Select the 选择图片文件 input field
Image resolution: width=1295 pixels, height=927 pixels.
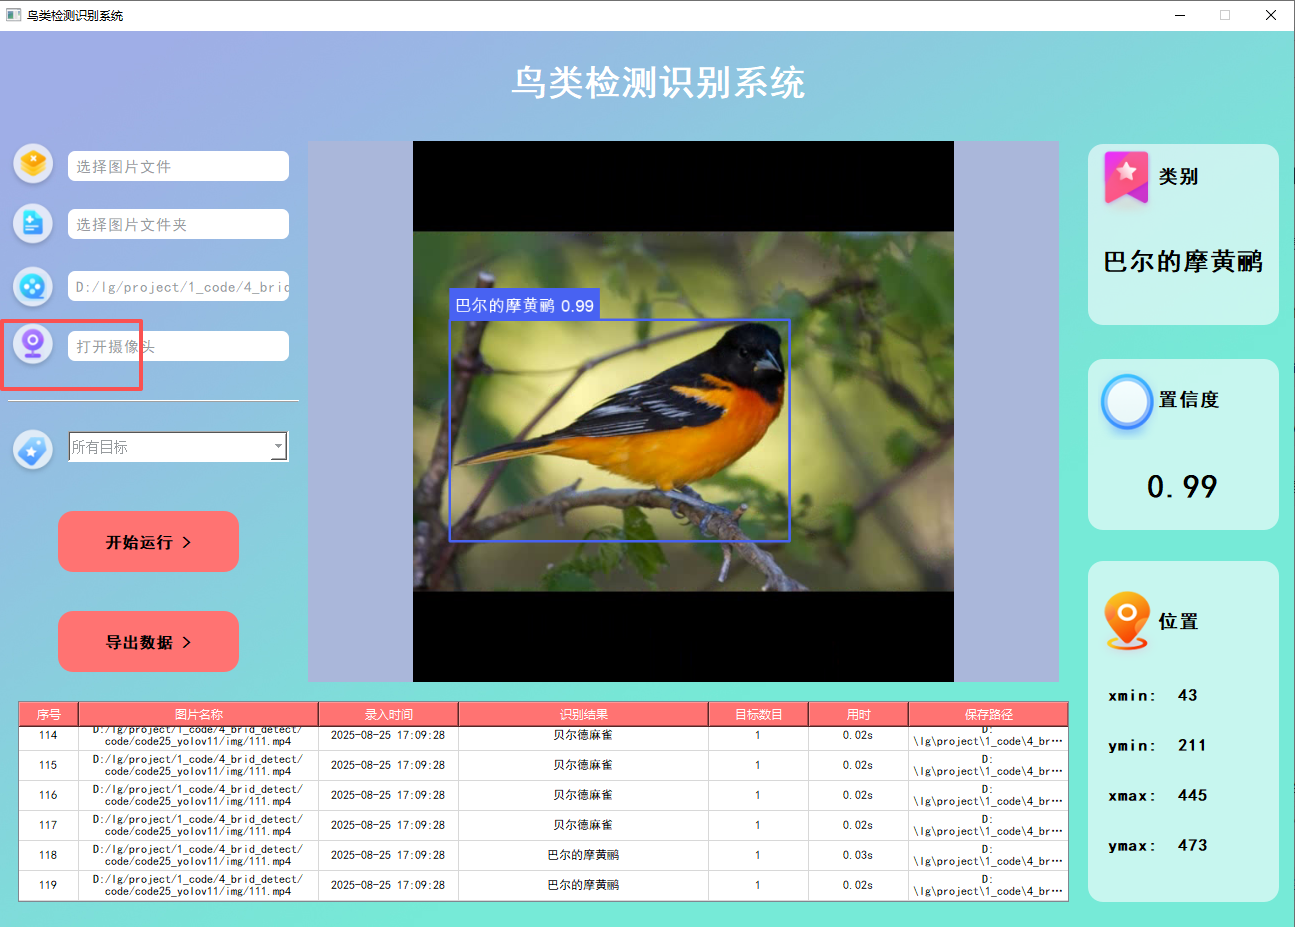tap(178, 166)
